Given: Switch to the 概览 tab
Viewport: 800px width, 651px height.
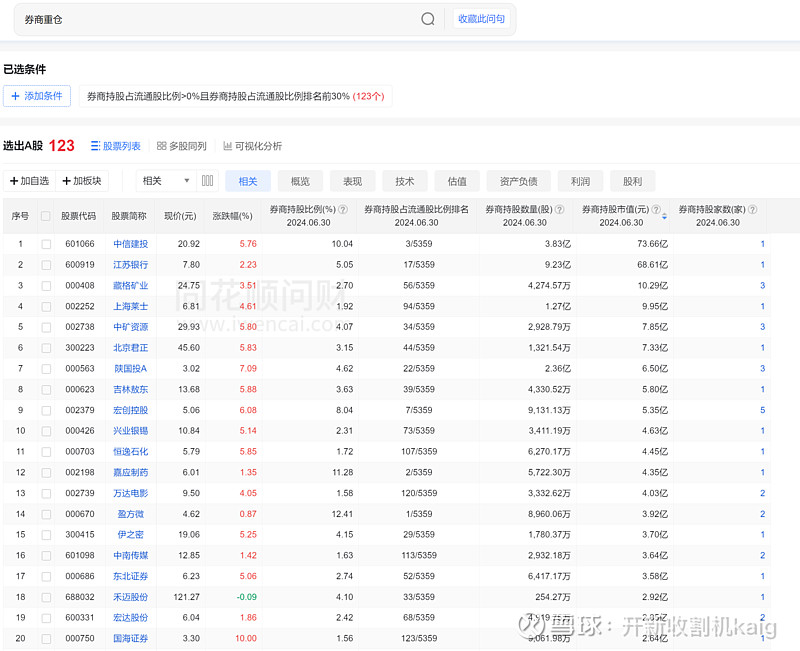Looking at the screenshot, I should pyautogui.click(x=300, y=181).
